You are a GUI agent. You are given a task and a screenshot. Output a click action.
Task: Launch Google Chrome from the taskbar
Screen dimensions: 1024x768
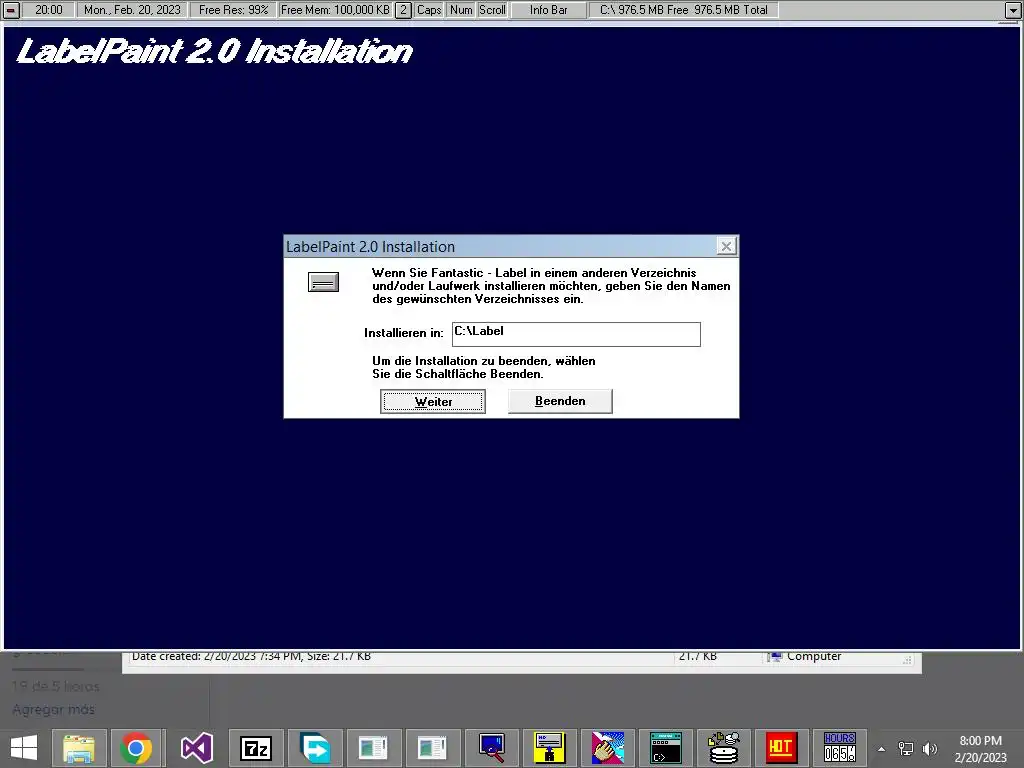coord(136,748)
